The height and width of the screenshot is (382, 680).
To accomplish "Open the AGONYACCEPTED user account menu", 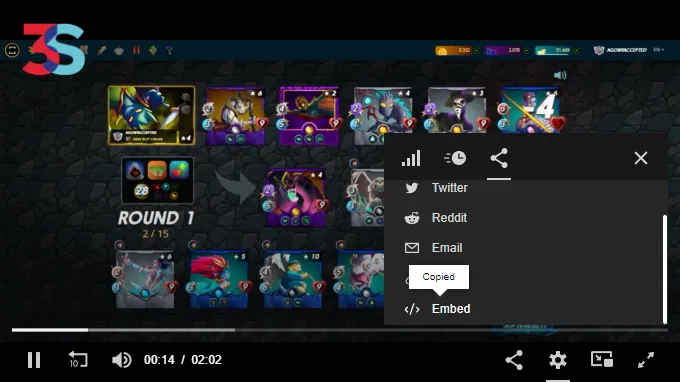I will tap(620, 50).
